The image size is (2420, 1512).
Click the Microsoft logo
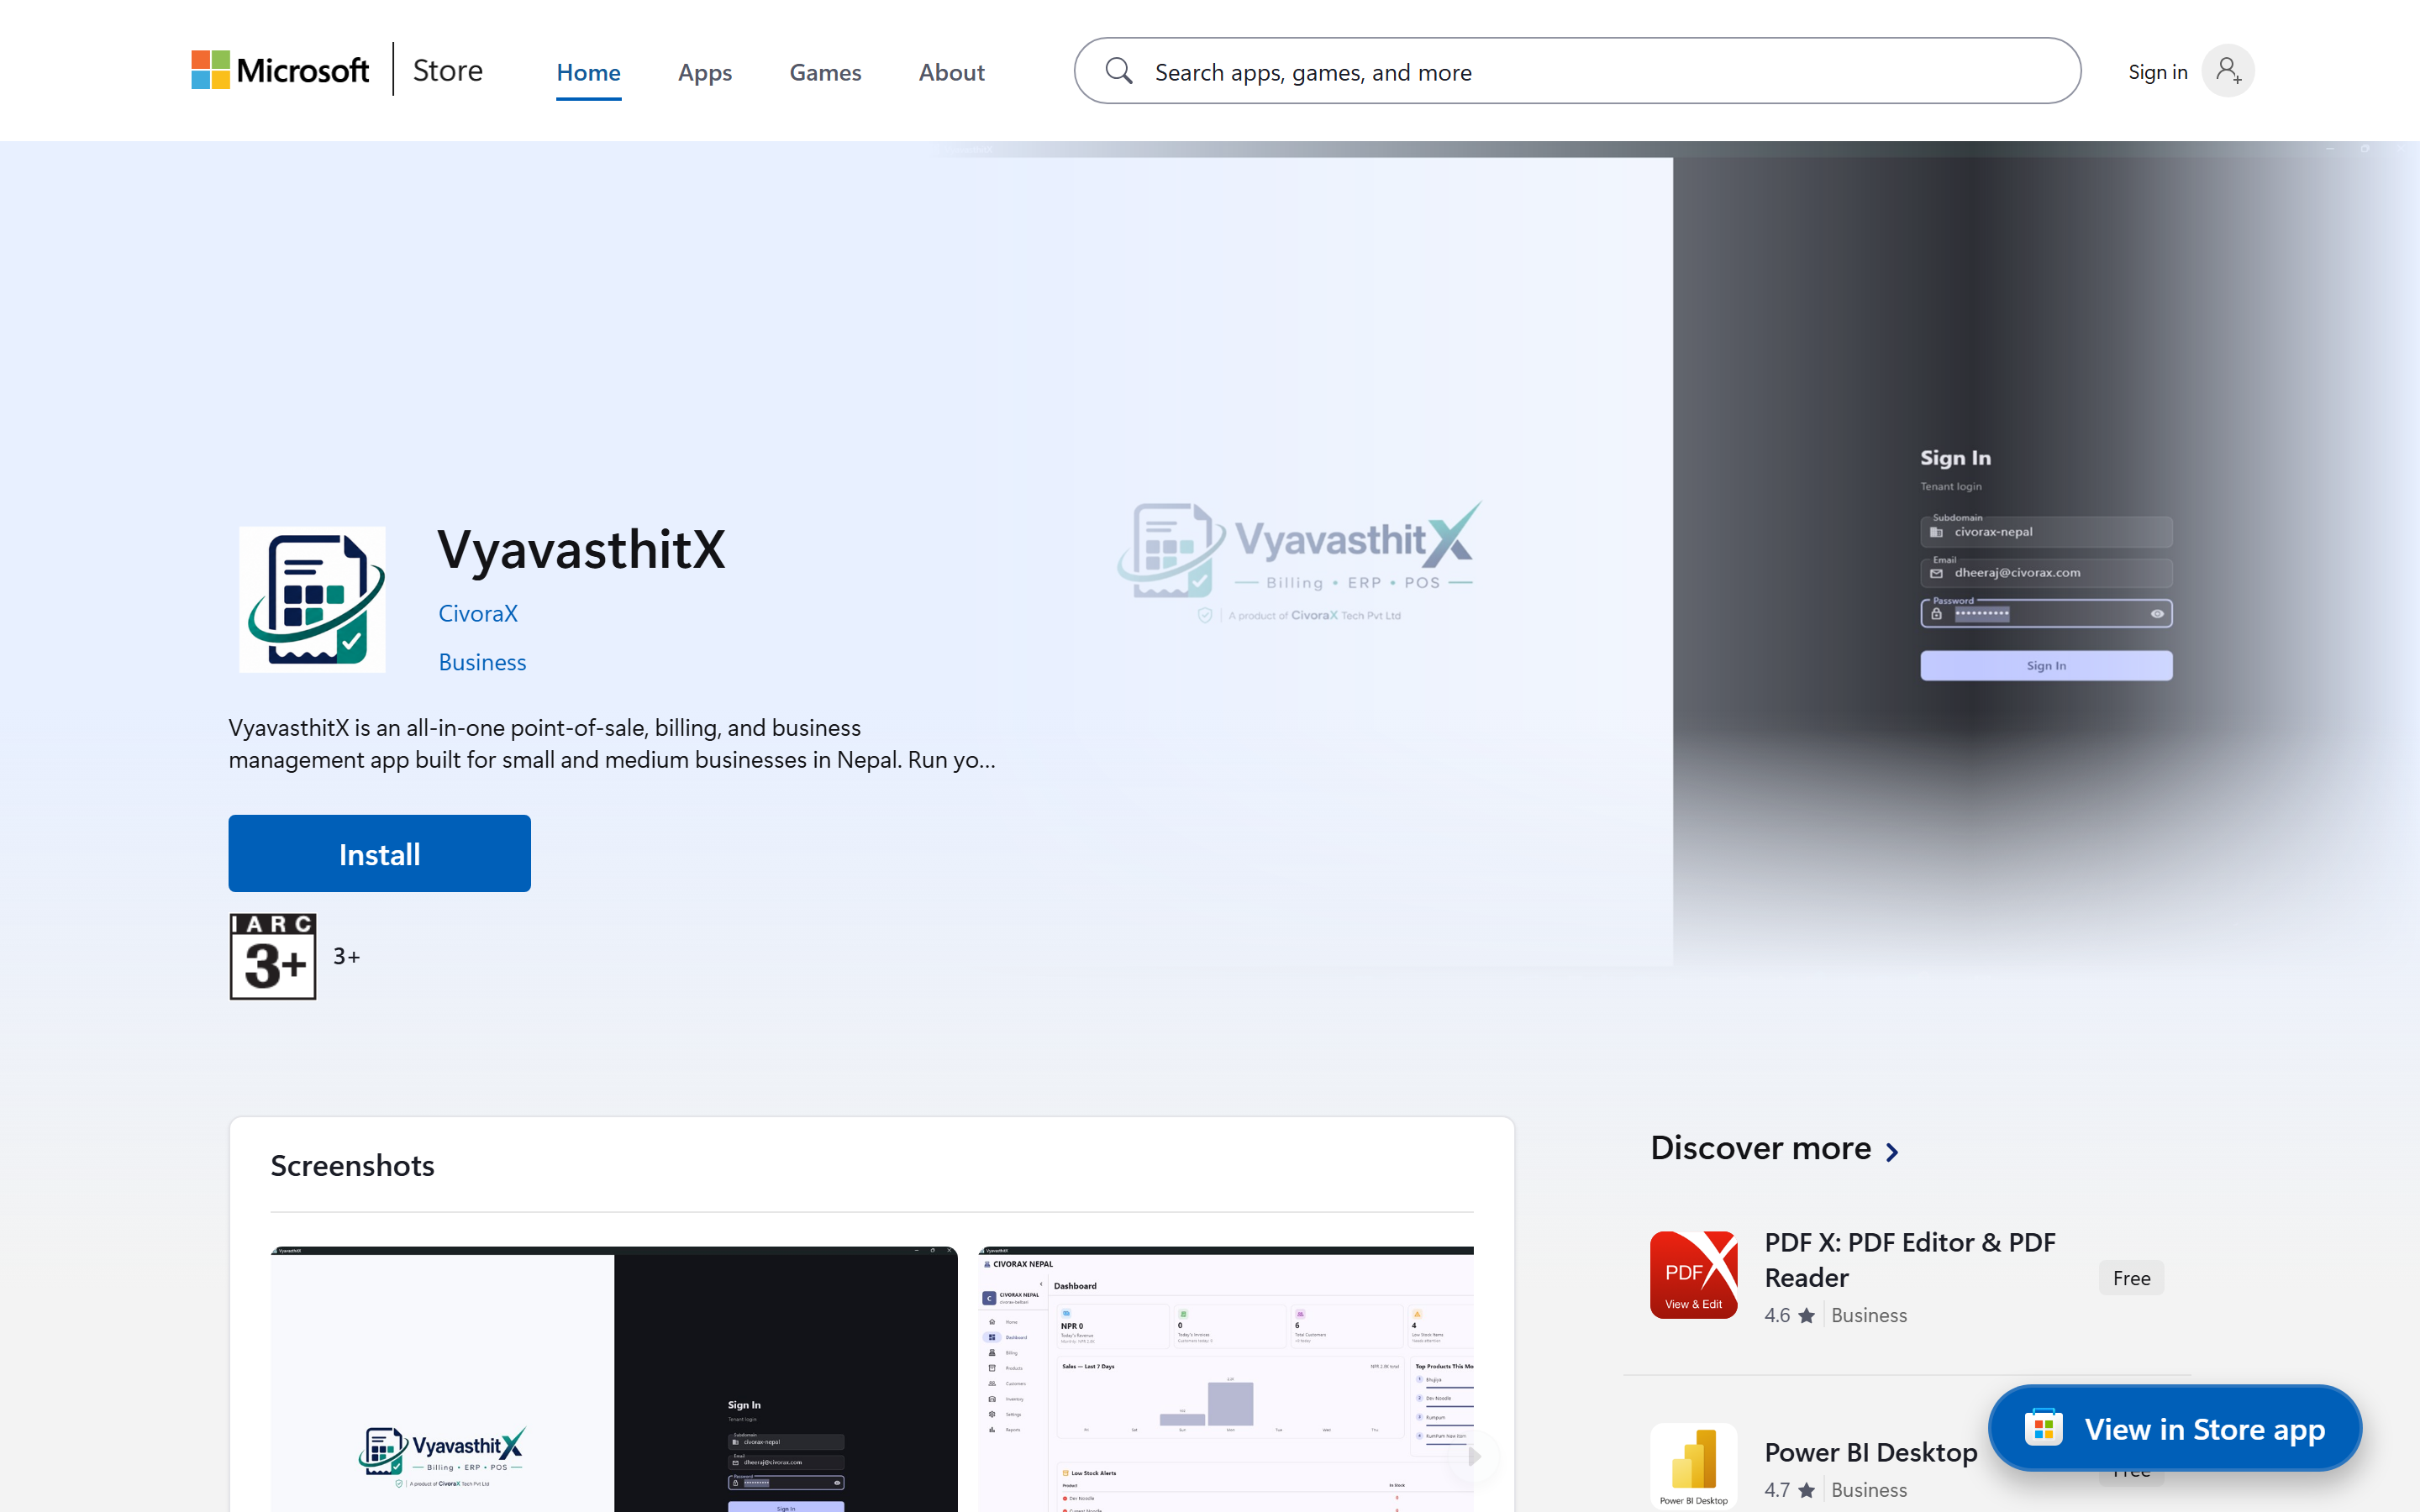[x=280, y=70]
